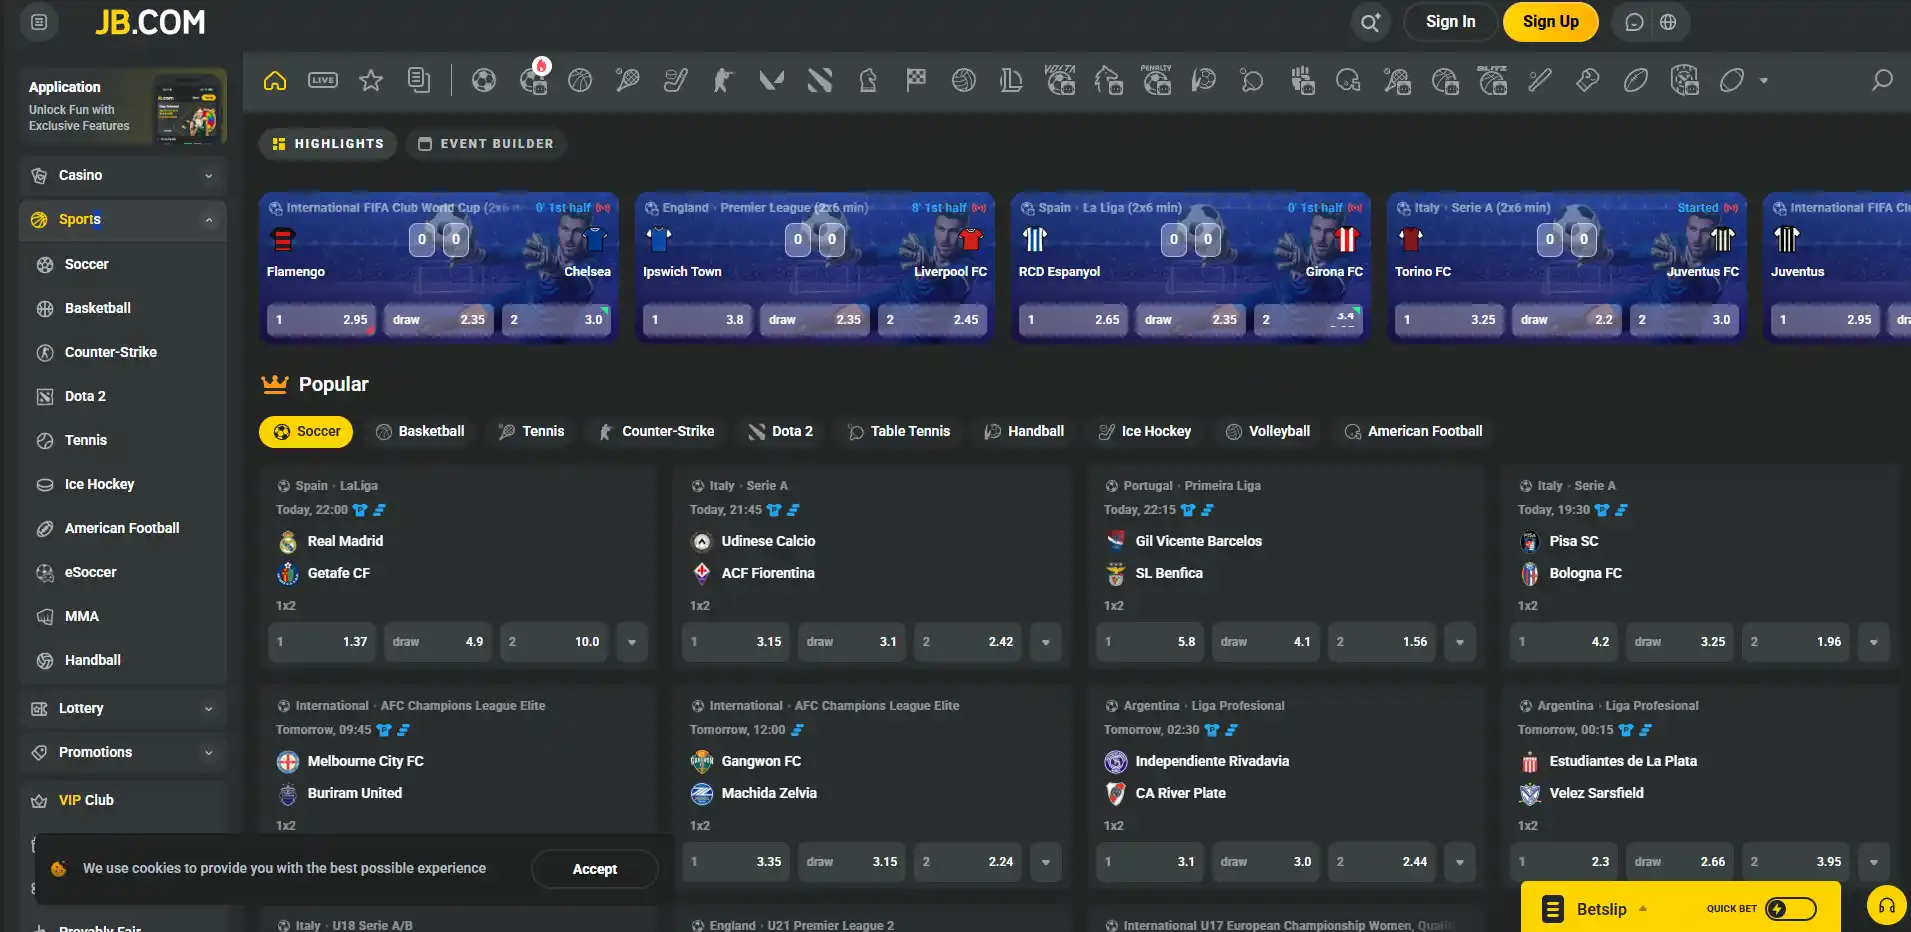Select the table tennis paddle icon in the sports bar
Image resolution: width=1911 pixels, height=932 pixels.
click(x=1252, y=80)
